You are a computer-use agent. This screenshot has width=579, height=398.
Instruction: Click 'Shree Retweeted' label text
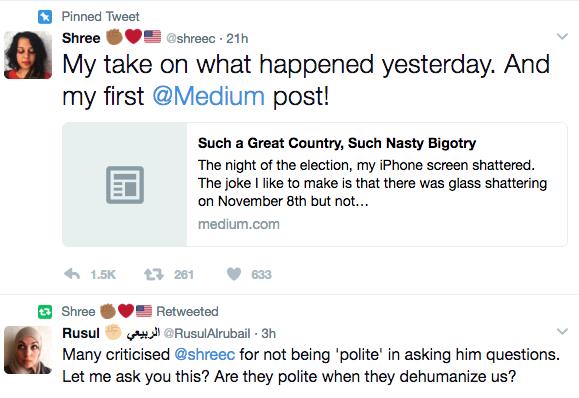(x=140, y=311)
